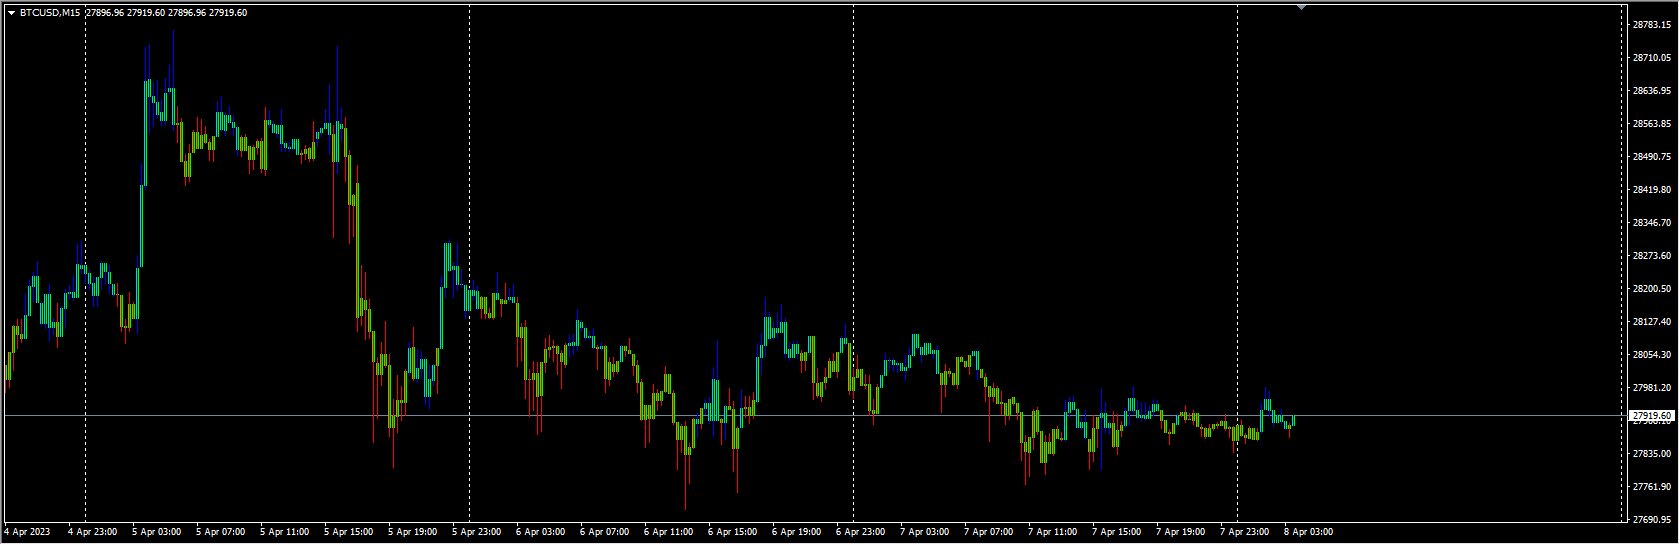Click the chart shift triangle marker
The width and height of the screenshot is (1680, 545).
[x=1301, y=7]
